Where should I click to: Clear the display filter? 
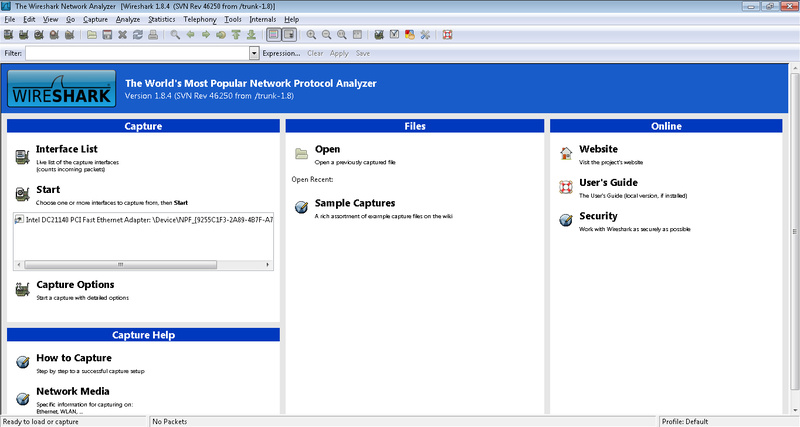coord(315,53)
